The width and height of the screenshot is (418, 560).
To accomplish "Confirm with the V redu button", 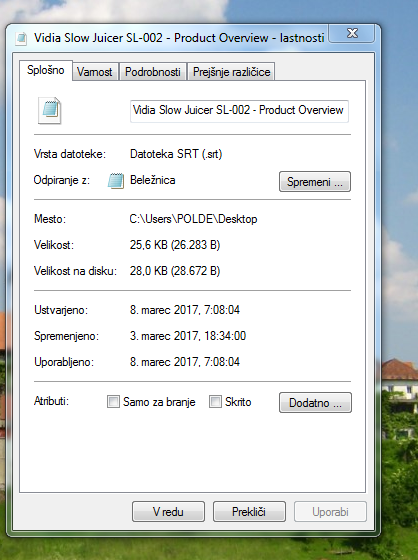I will click(168, 511).
